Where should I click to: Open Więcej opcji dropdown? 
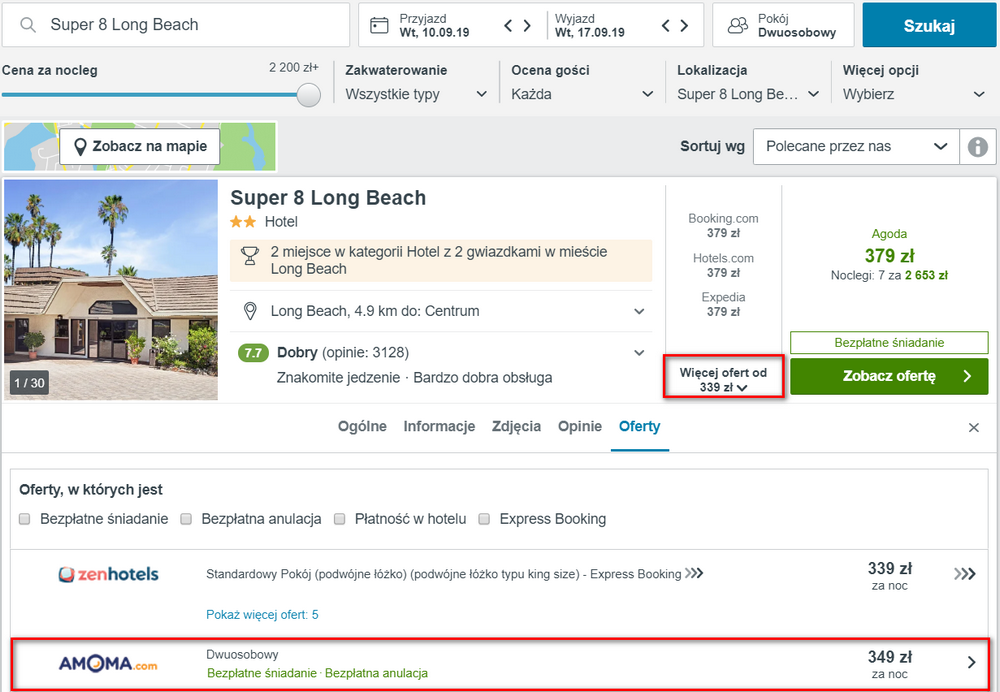point(914,94)
